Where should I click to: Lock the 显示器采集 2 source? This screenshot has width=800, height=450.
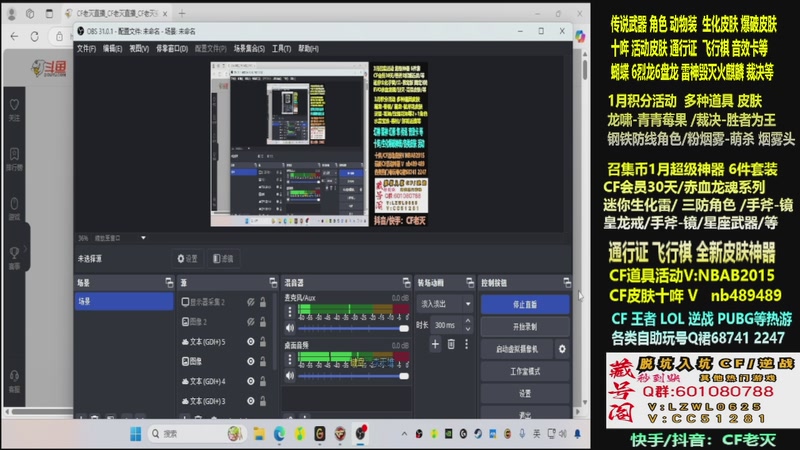(x=263, y=302)
